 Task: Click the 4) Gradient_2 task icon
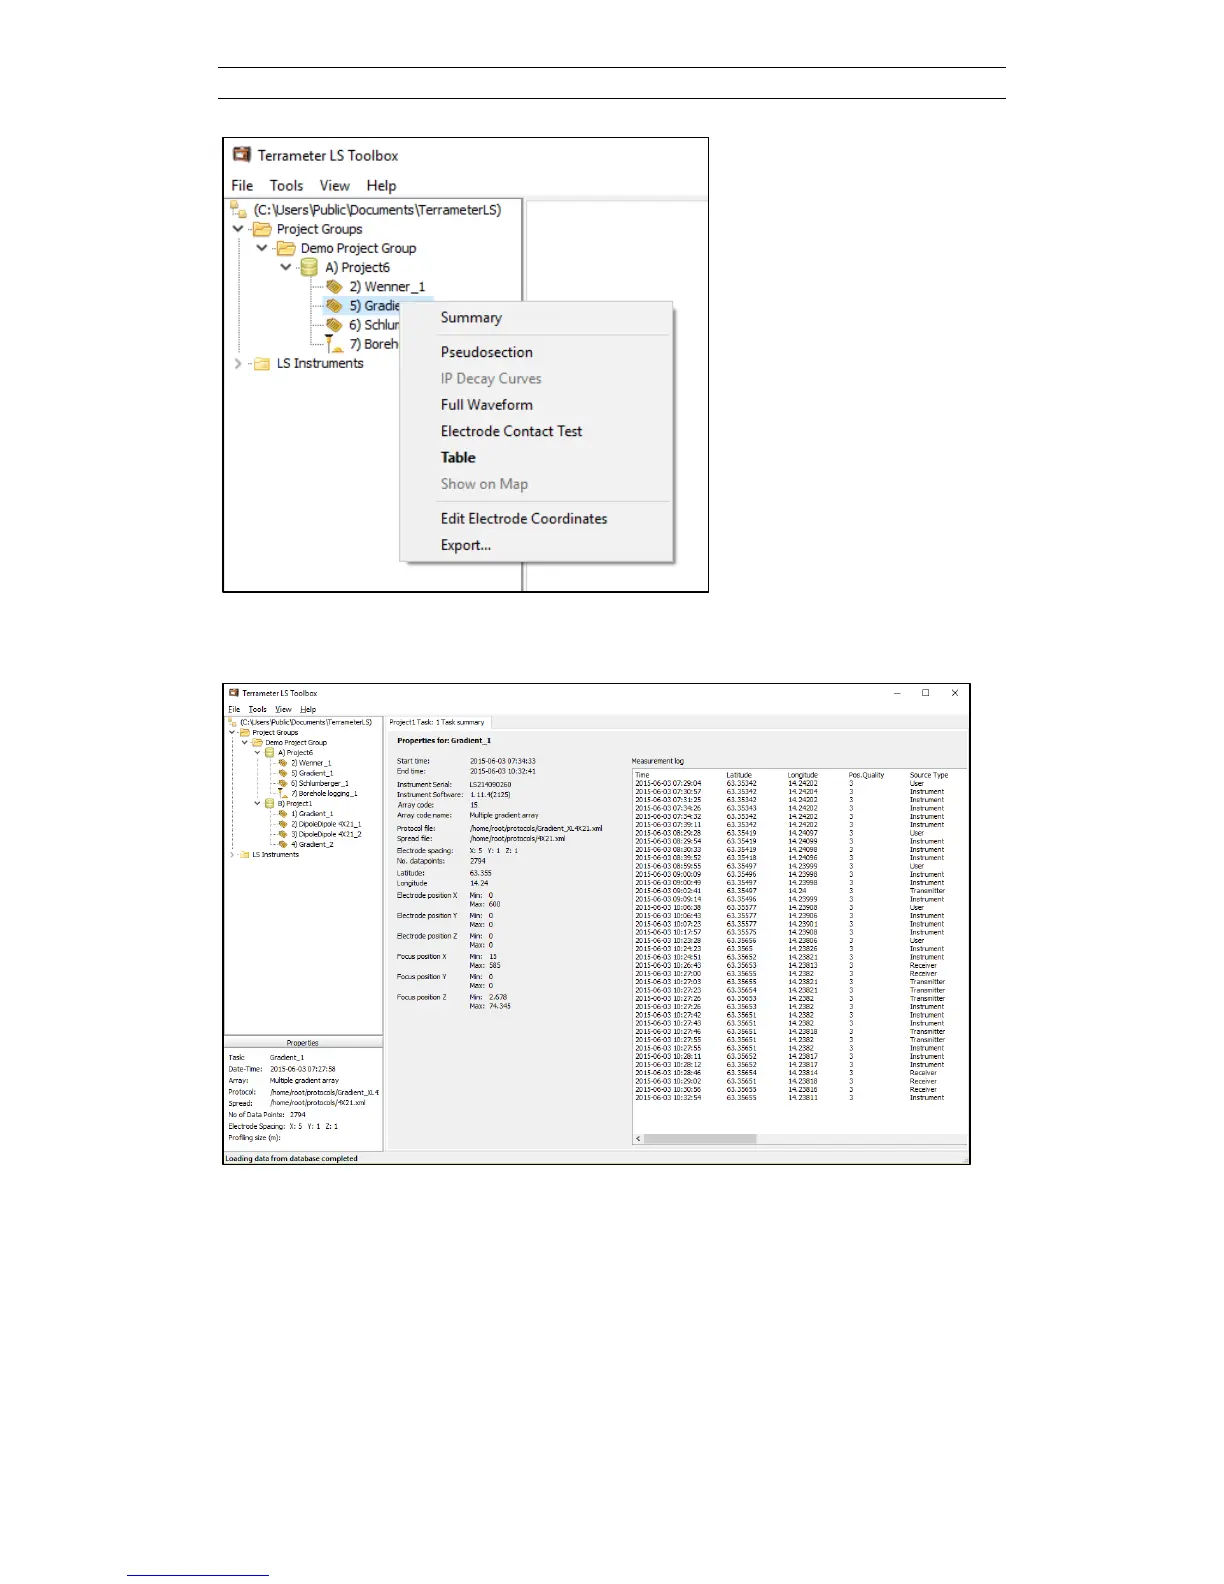coord(283,844)
